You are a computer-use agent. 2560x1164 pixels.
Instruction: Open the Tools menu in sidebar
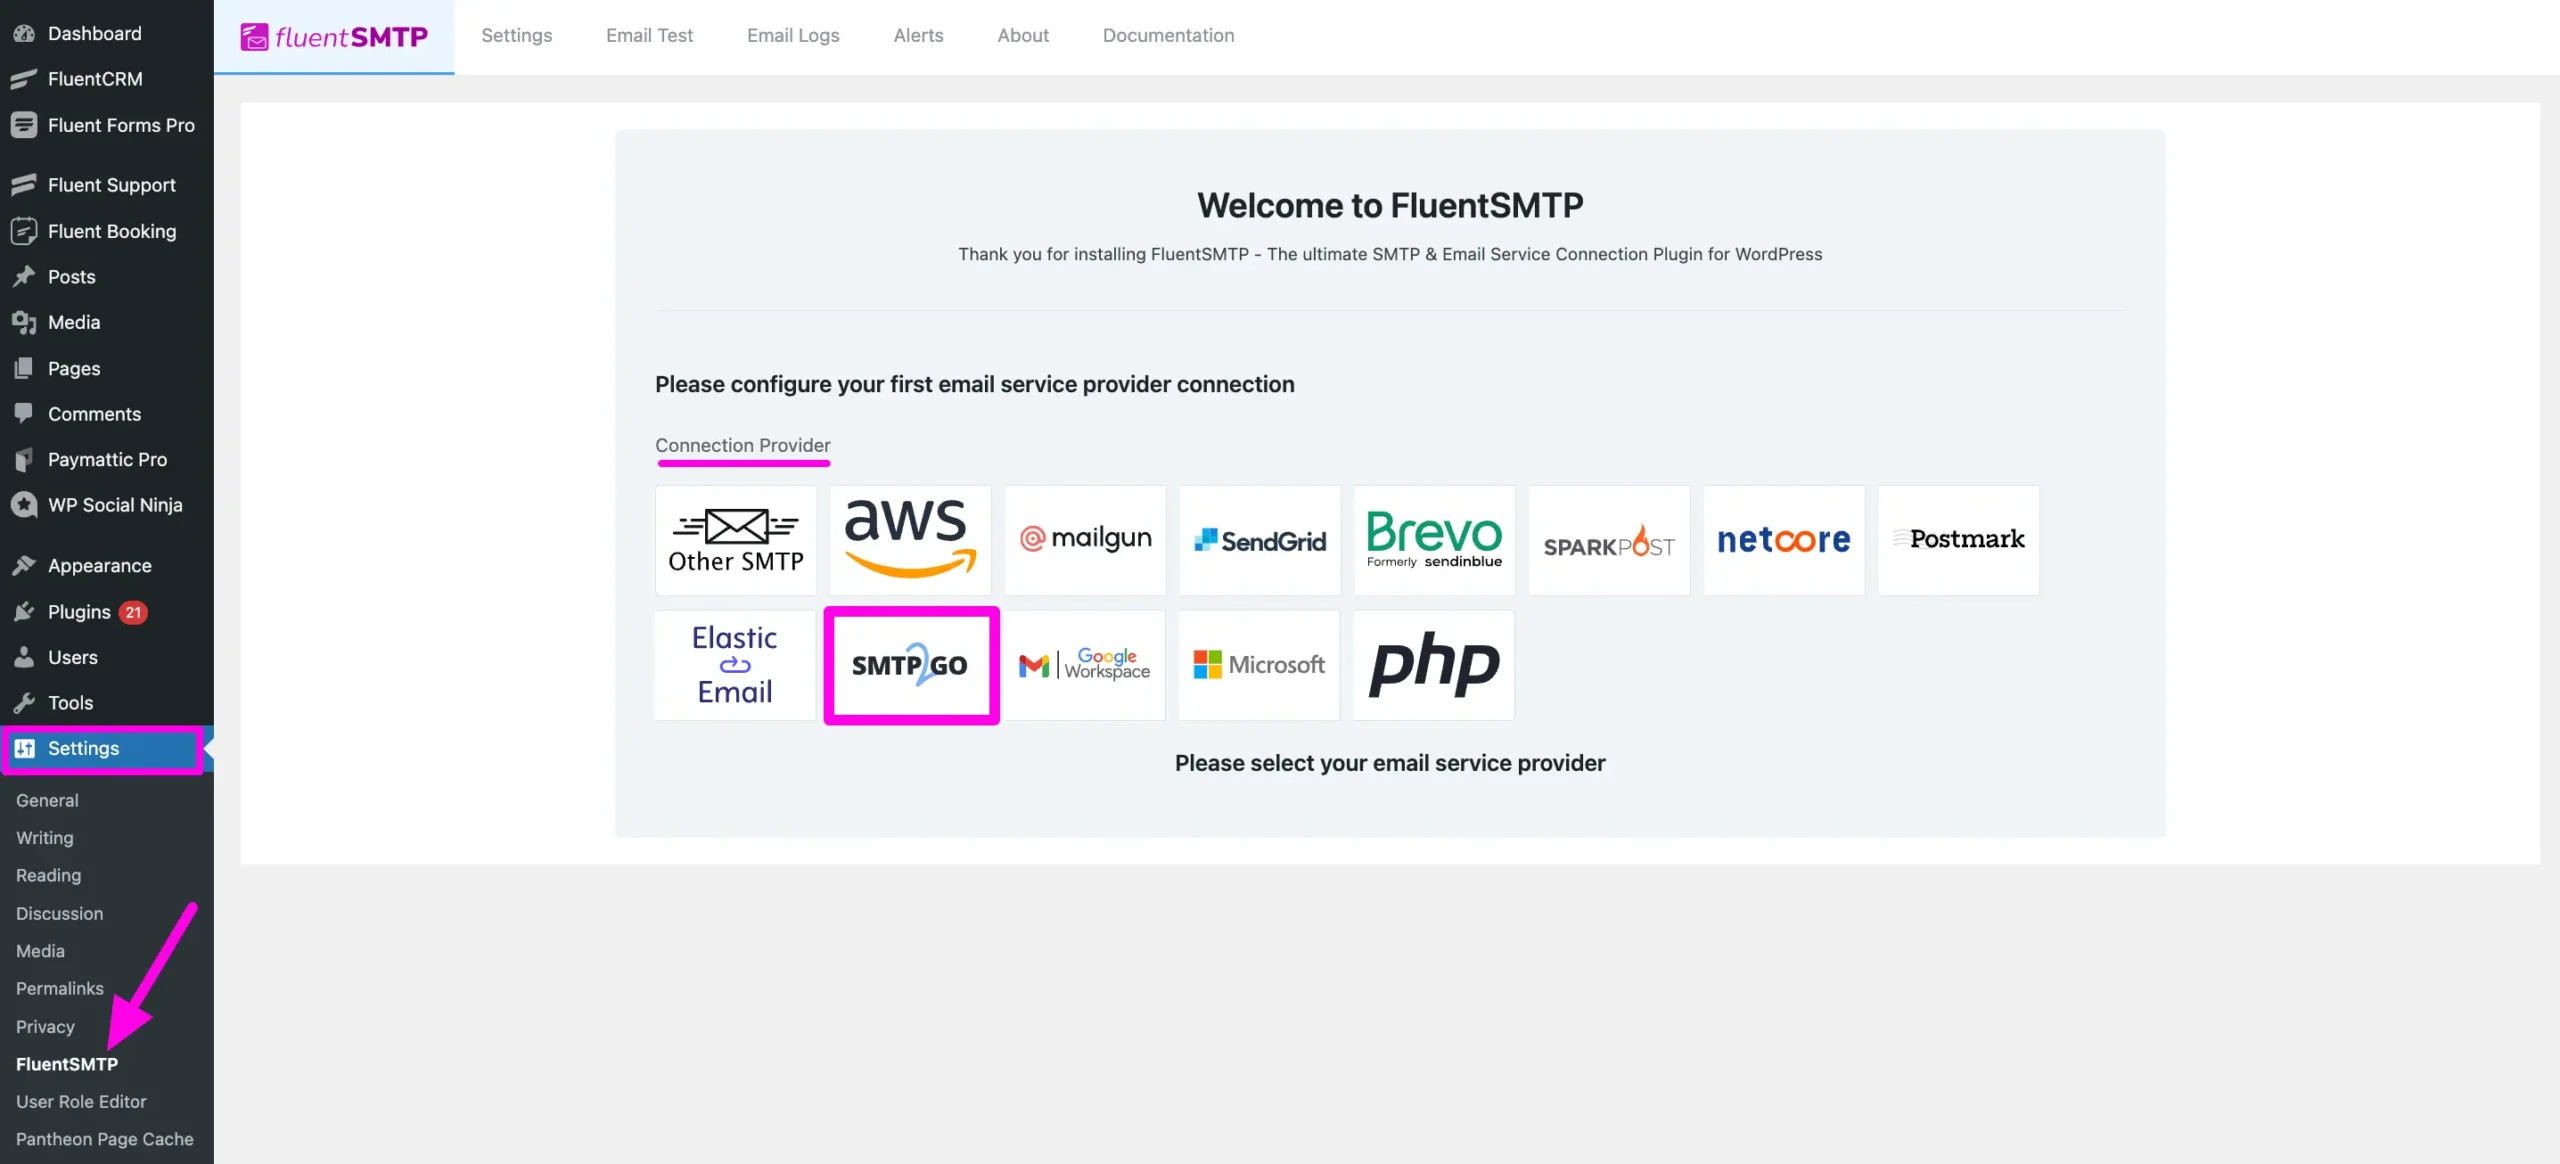107,703
